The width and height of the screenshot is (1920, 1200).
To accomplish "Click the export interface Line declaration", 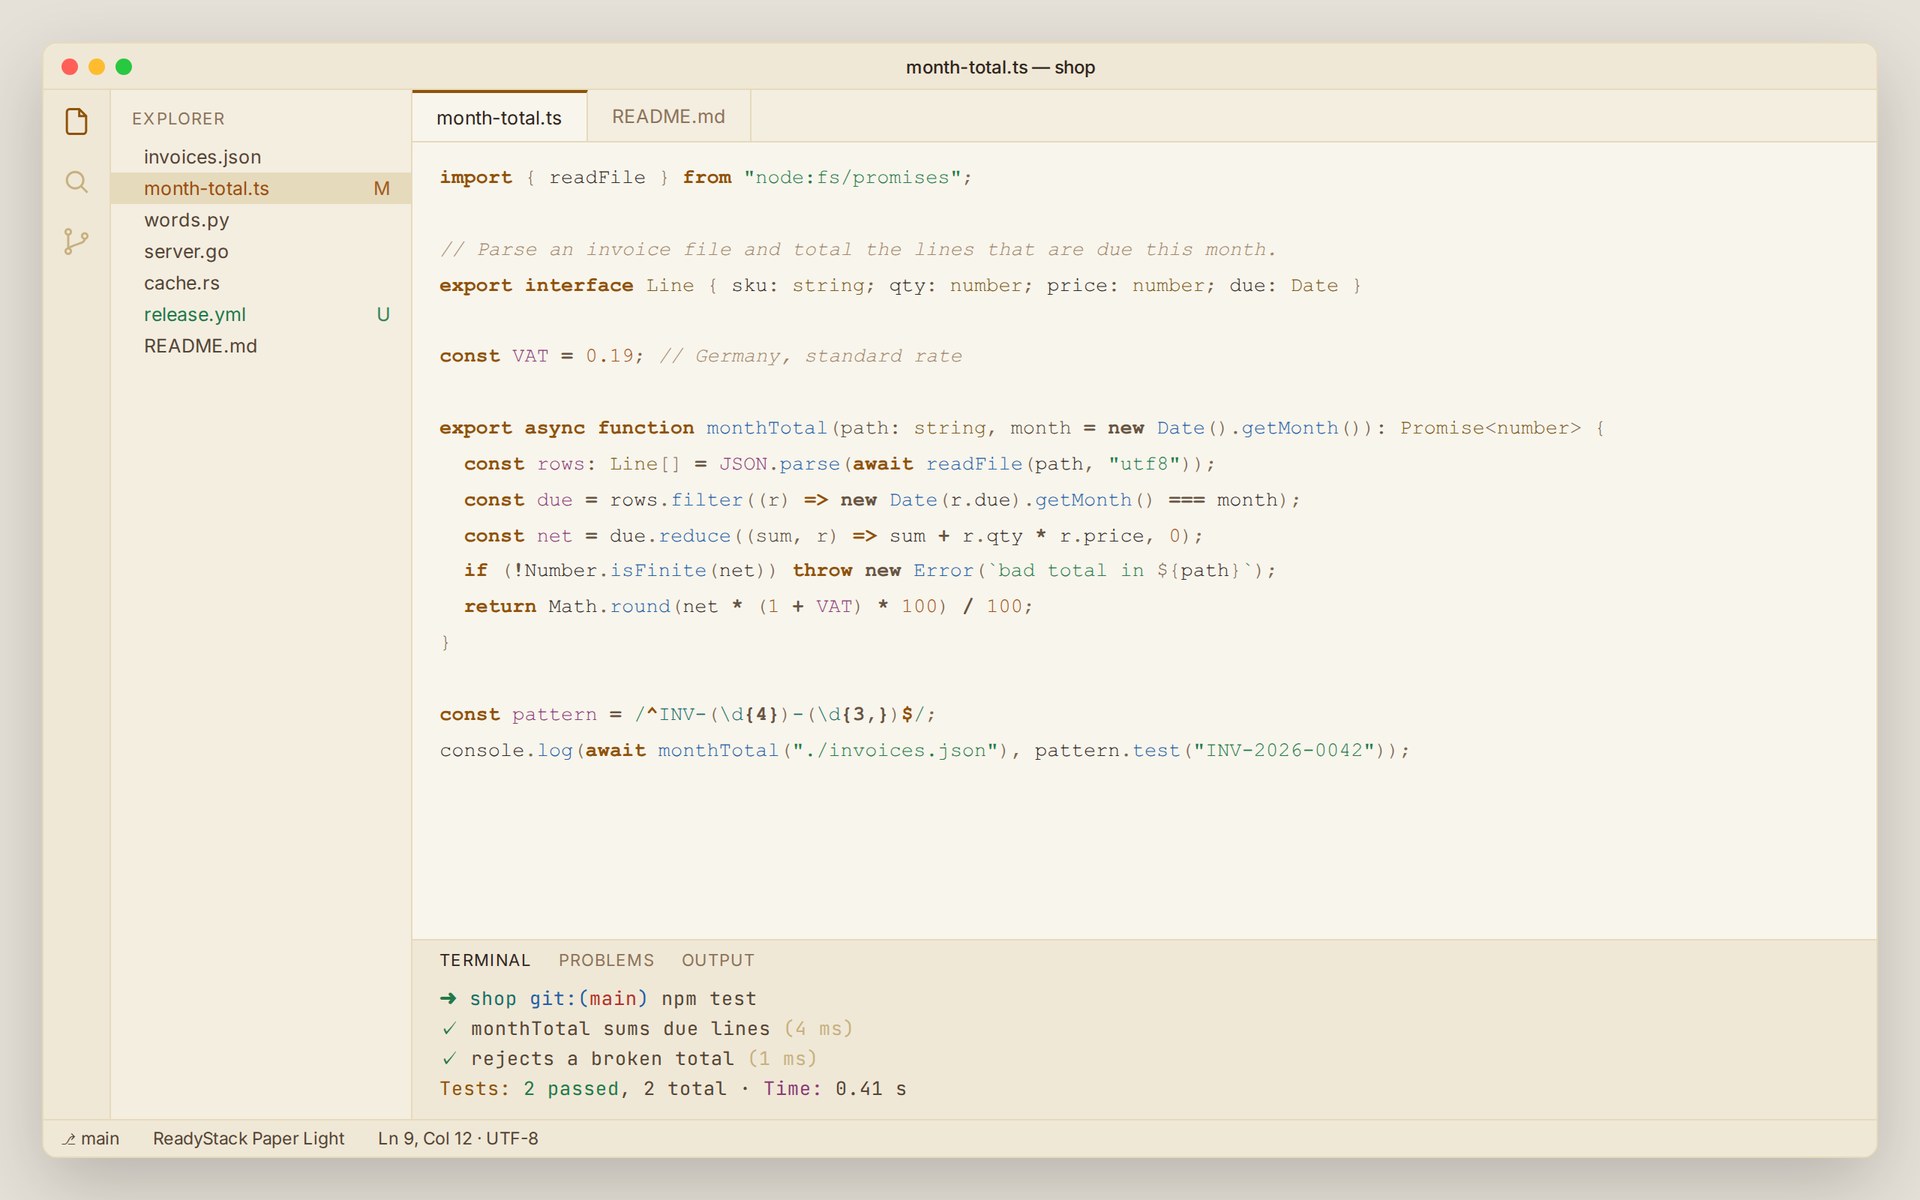I will [x=900, y=285].
